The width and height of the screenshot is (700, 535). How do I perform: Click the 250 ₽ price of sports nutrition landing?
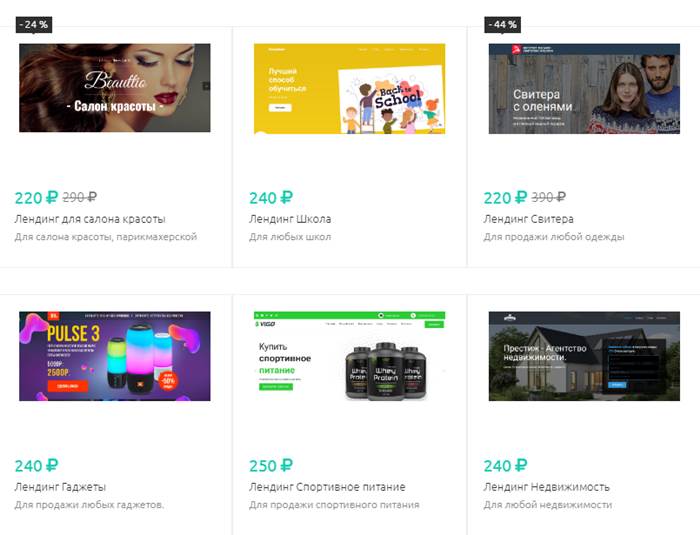click(271, 465)
